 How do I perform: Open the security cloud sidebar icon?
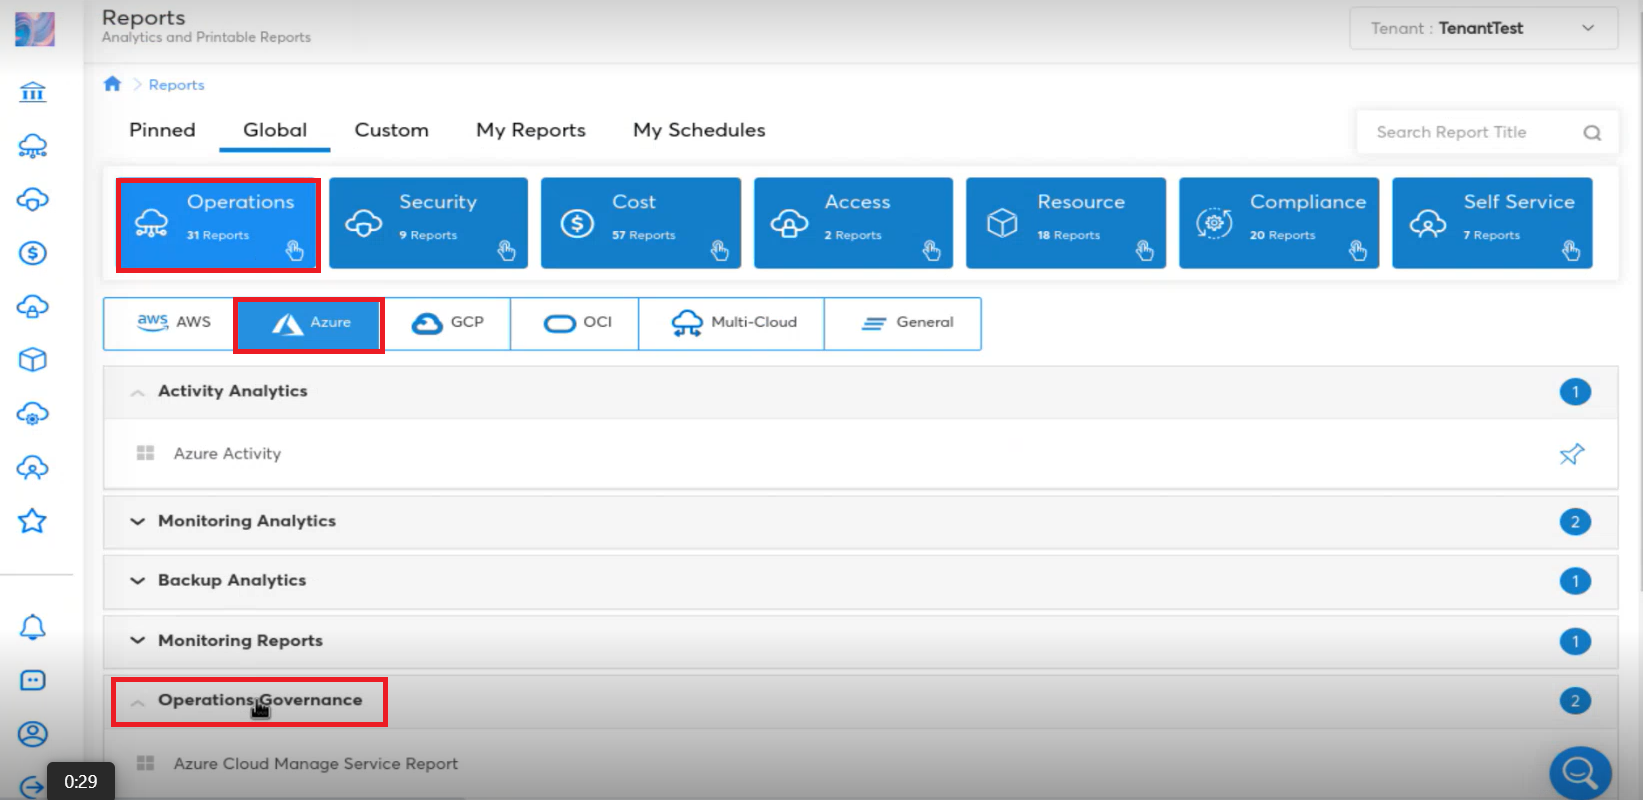(x=33, y=199)
